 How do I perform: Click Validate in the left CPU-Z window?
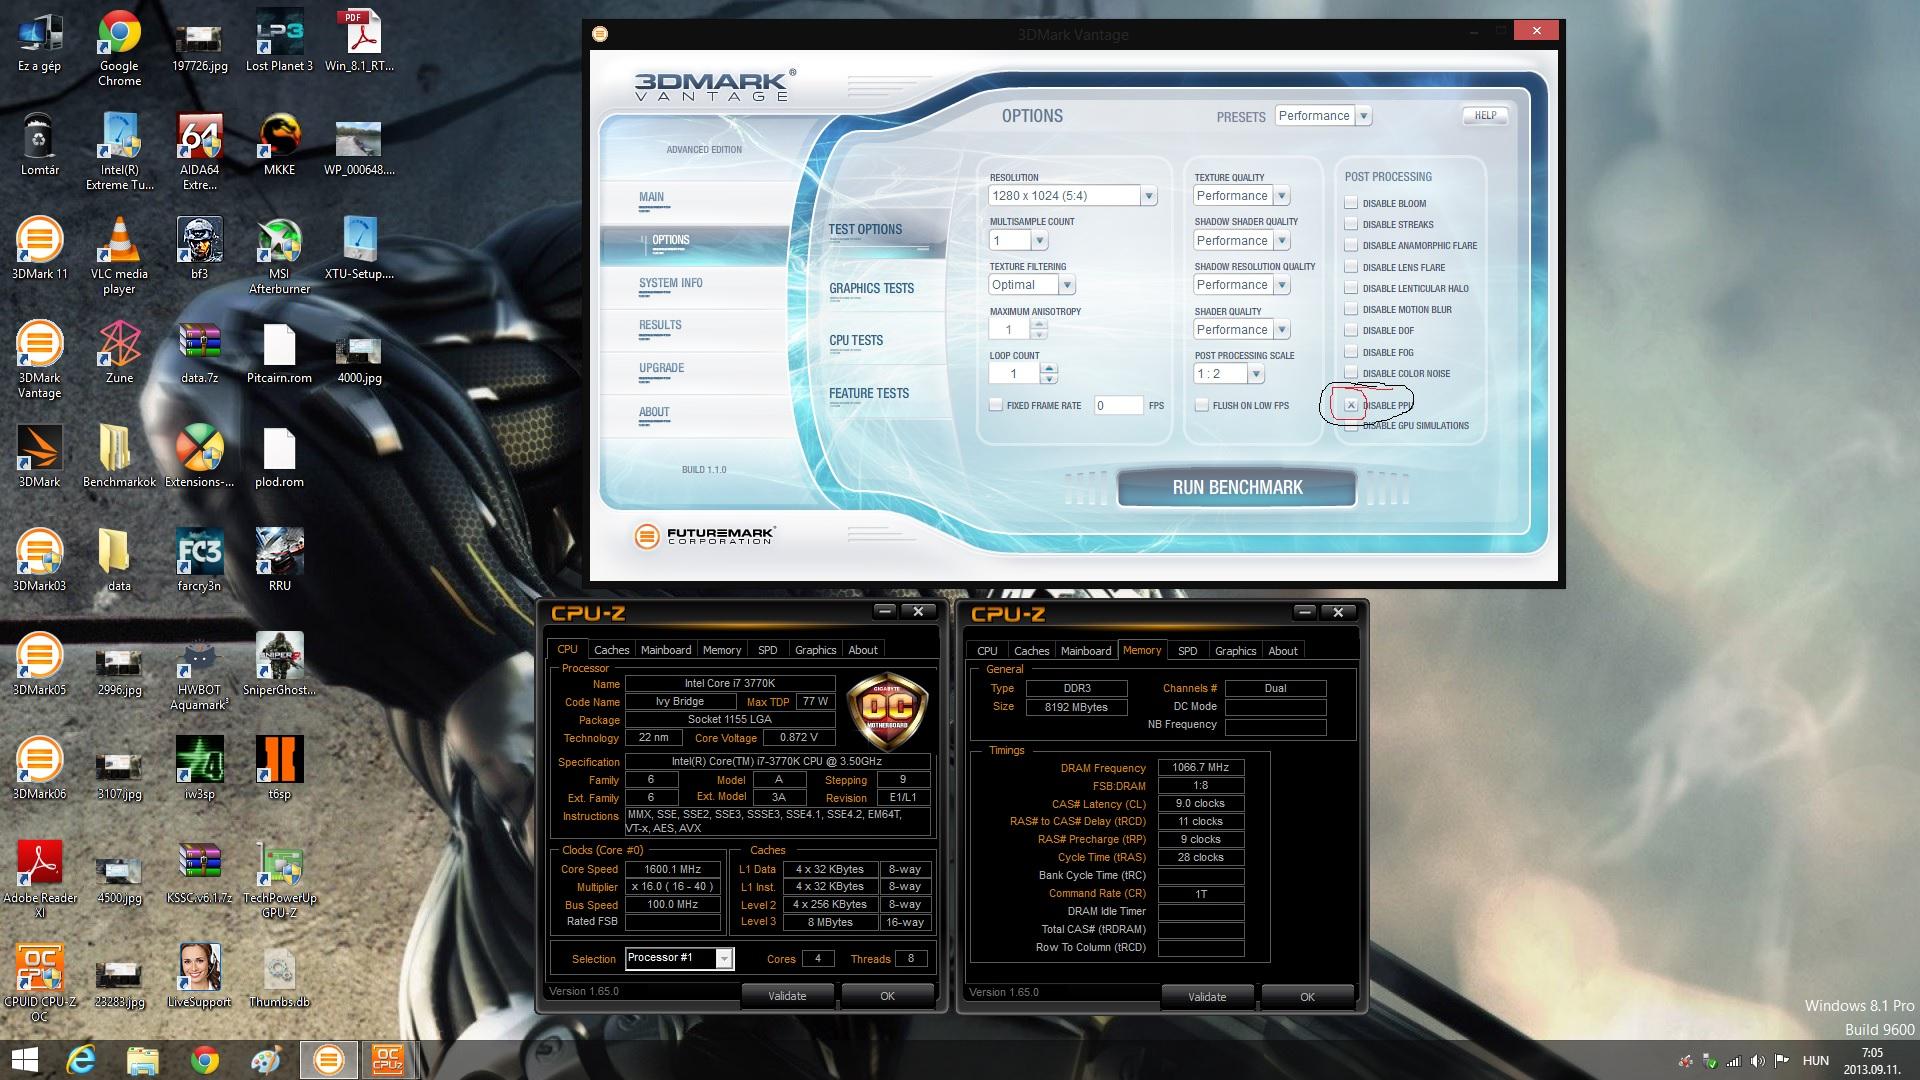click(787, 996)
